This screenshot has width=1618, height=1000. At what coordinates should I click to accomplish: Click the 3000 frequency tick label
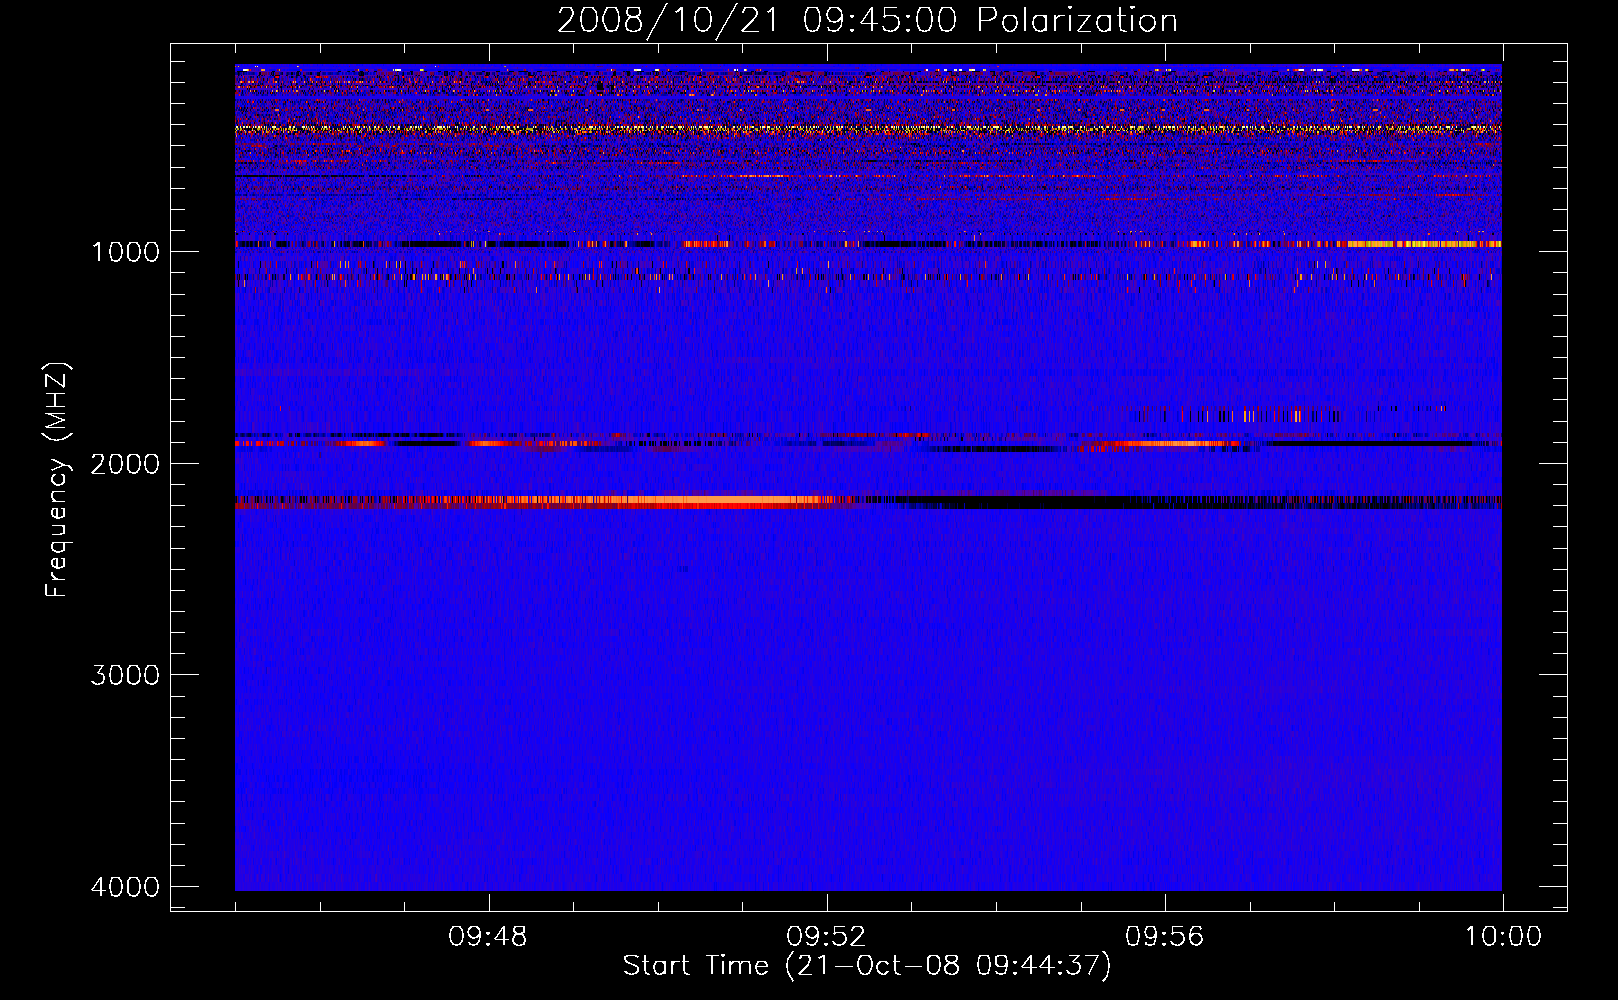click(x=125, y=675)
